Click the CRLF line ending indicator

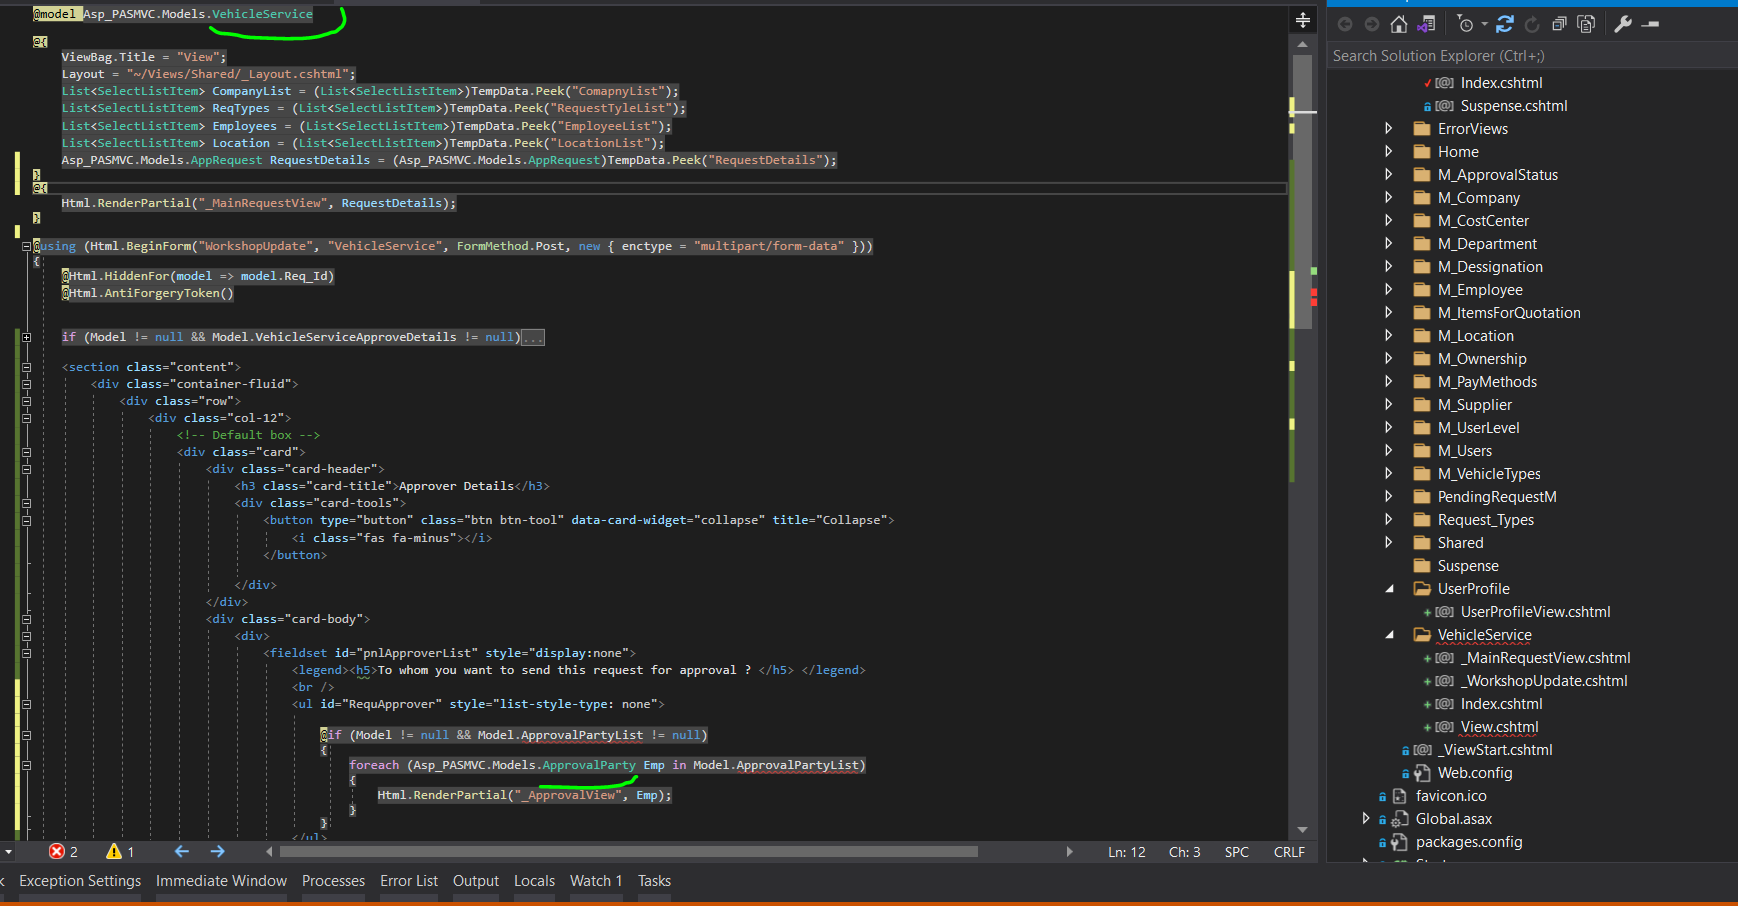[1289, 852]
